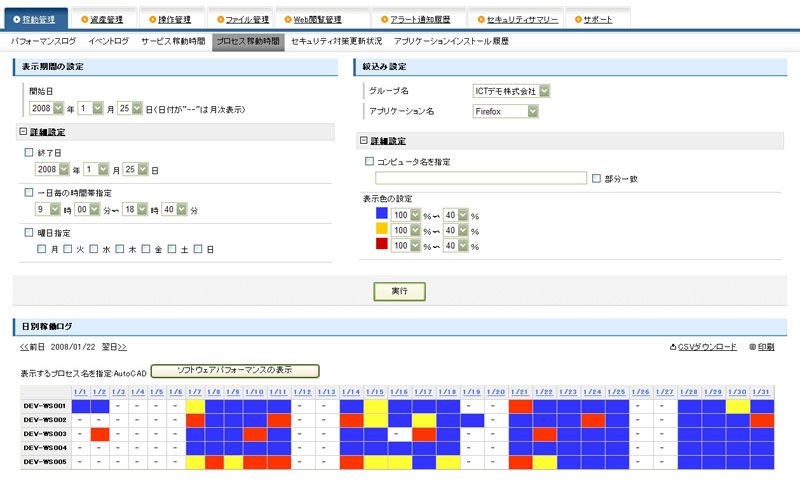Open the 終了日 year dropdown
Image resolution: width=800 pixels, height=492 pixels.
click(x=52, y=169)
